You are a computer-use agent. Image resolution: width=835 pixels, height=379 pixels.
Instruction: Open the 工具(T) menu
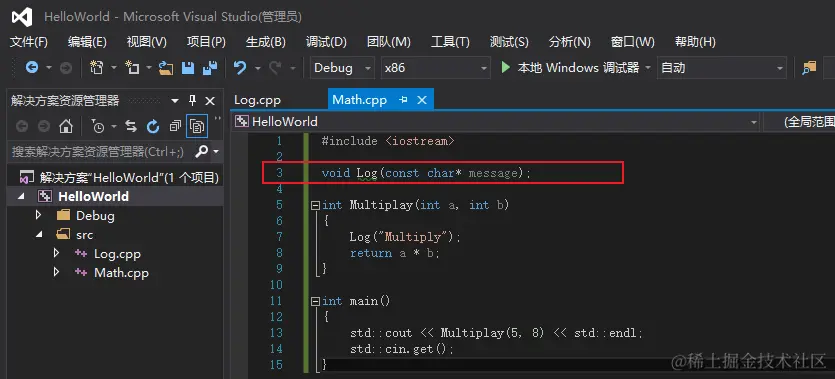(450, 42)
